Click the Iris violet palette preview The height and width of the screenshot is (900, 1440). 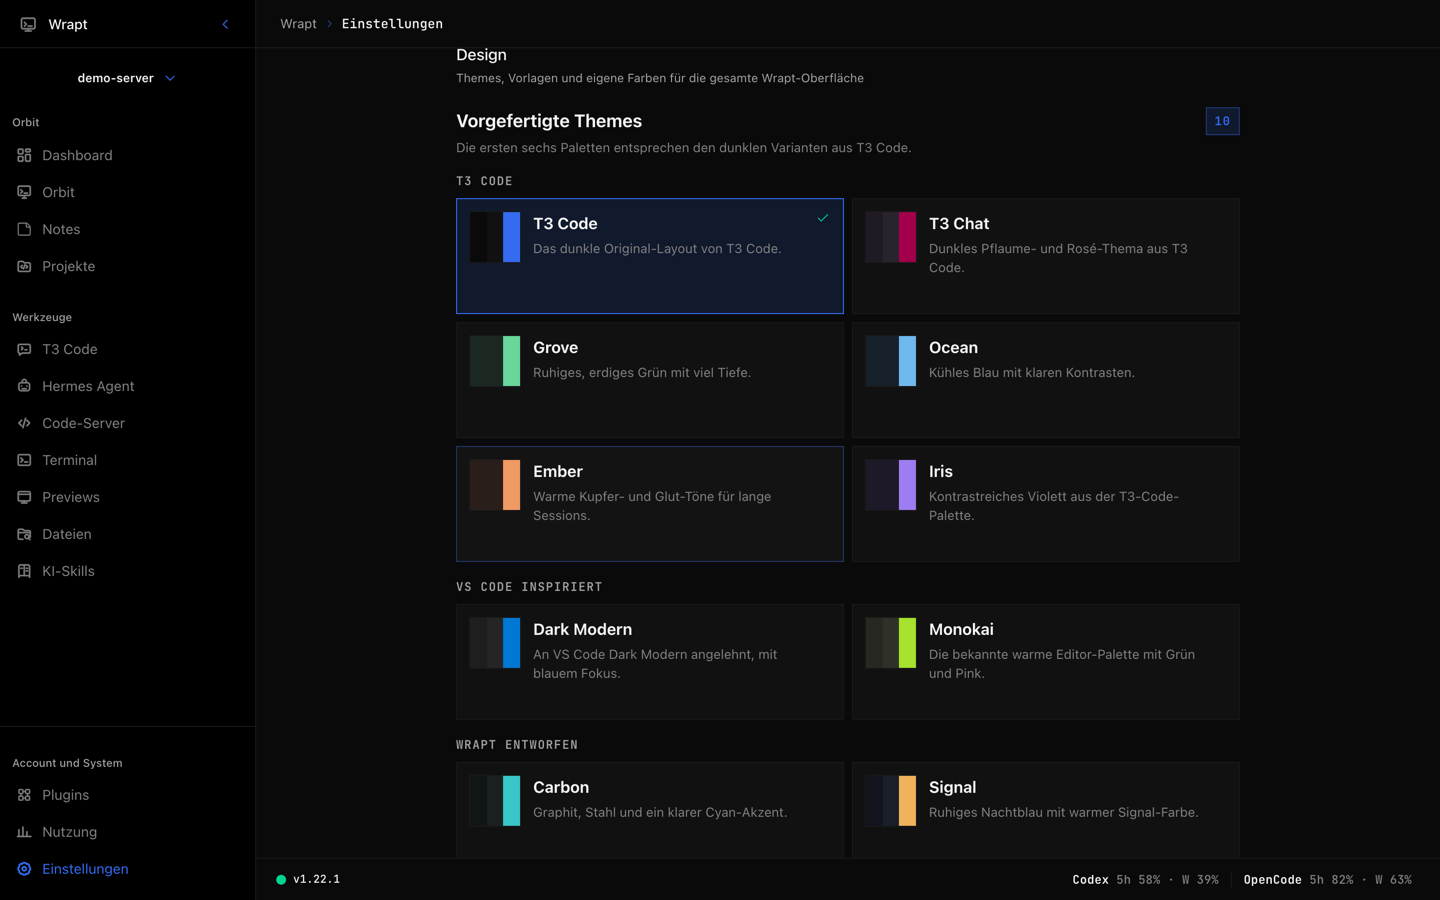click(x=891, y=485)
